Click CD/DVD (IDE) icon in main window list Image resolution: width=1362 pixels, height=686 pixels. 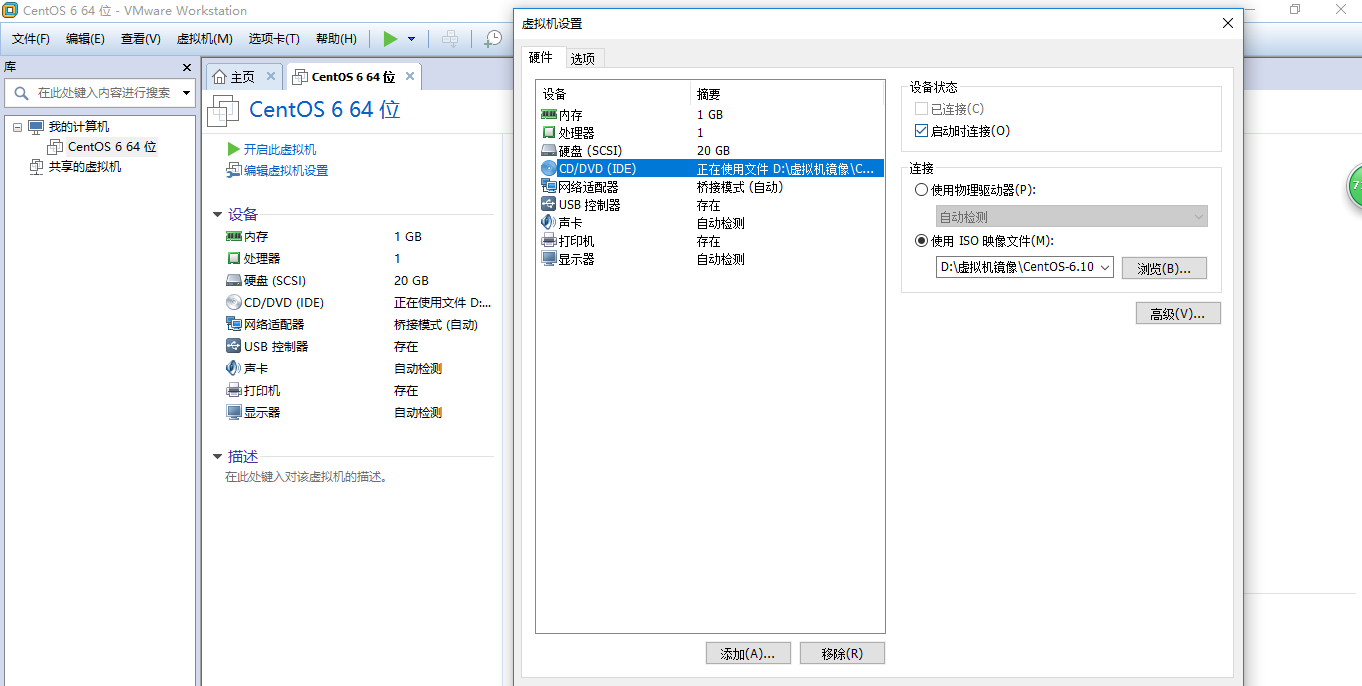coord(234,303)
